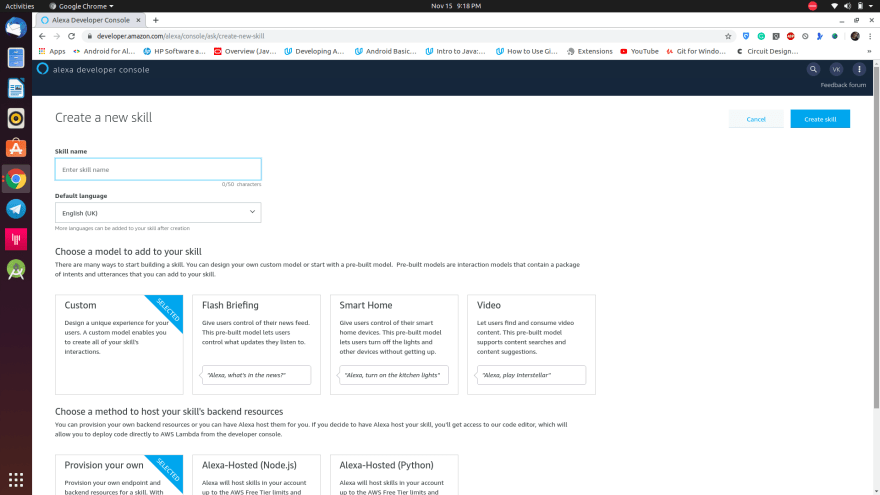This screenshot has height=495, width=880.
Task: Open the Feedback forum link
Action: coord(843,85)
